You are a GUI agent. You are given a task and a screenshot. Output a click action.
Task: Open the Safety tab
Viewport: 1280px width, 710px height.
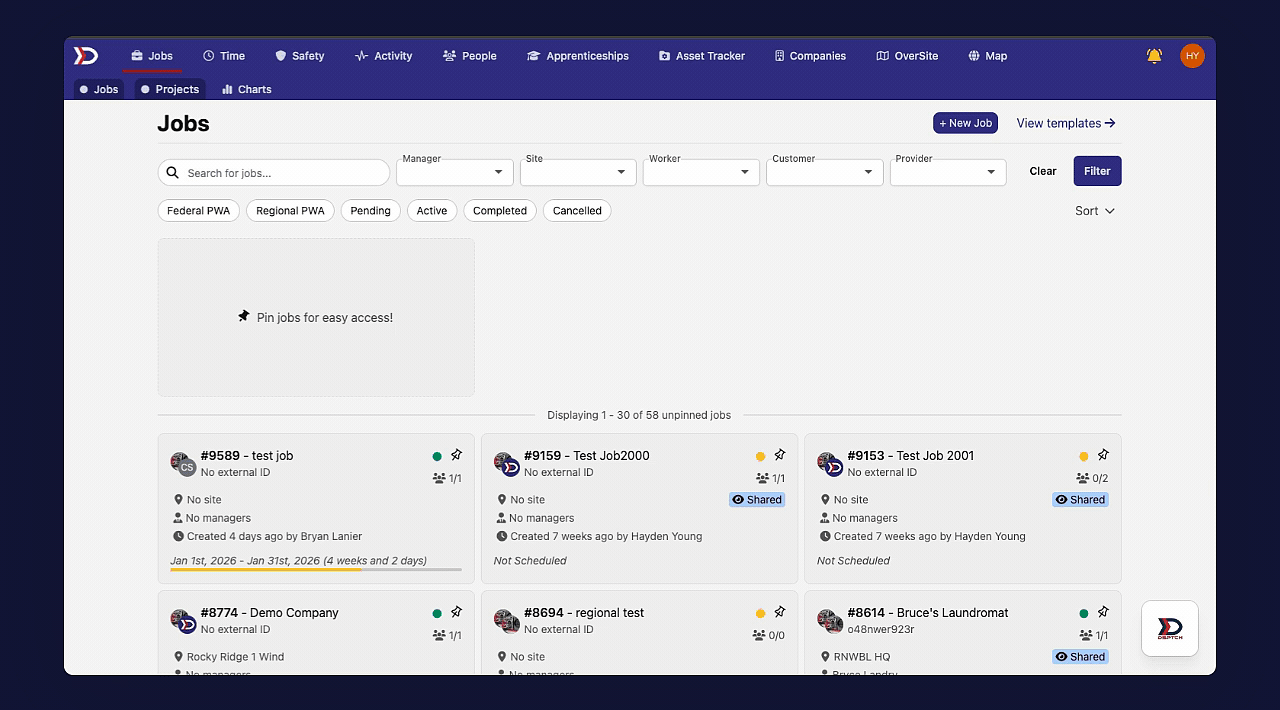pyautogui.click(x=300, y=56)
